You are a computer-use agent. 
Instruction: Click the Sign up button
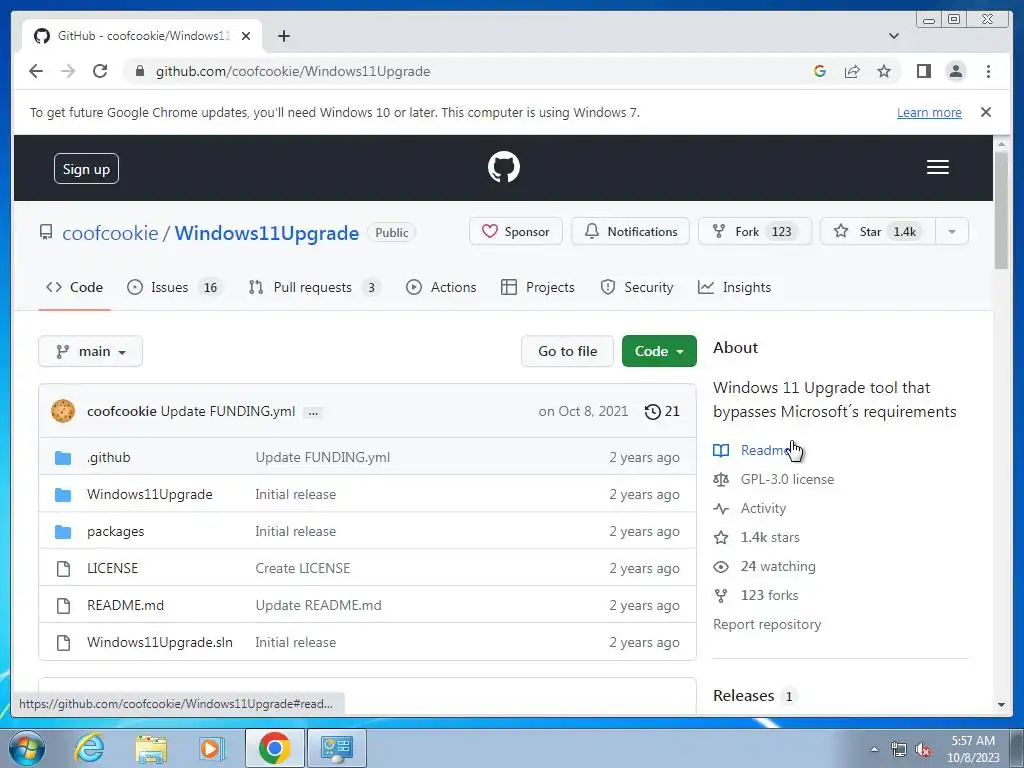86,169
